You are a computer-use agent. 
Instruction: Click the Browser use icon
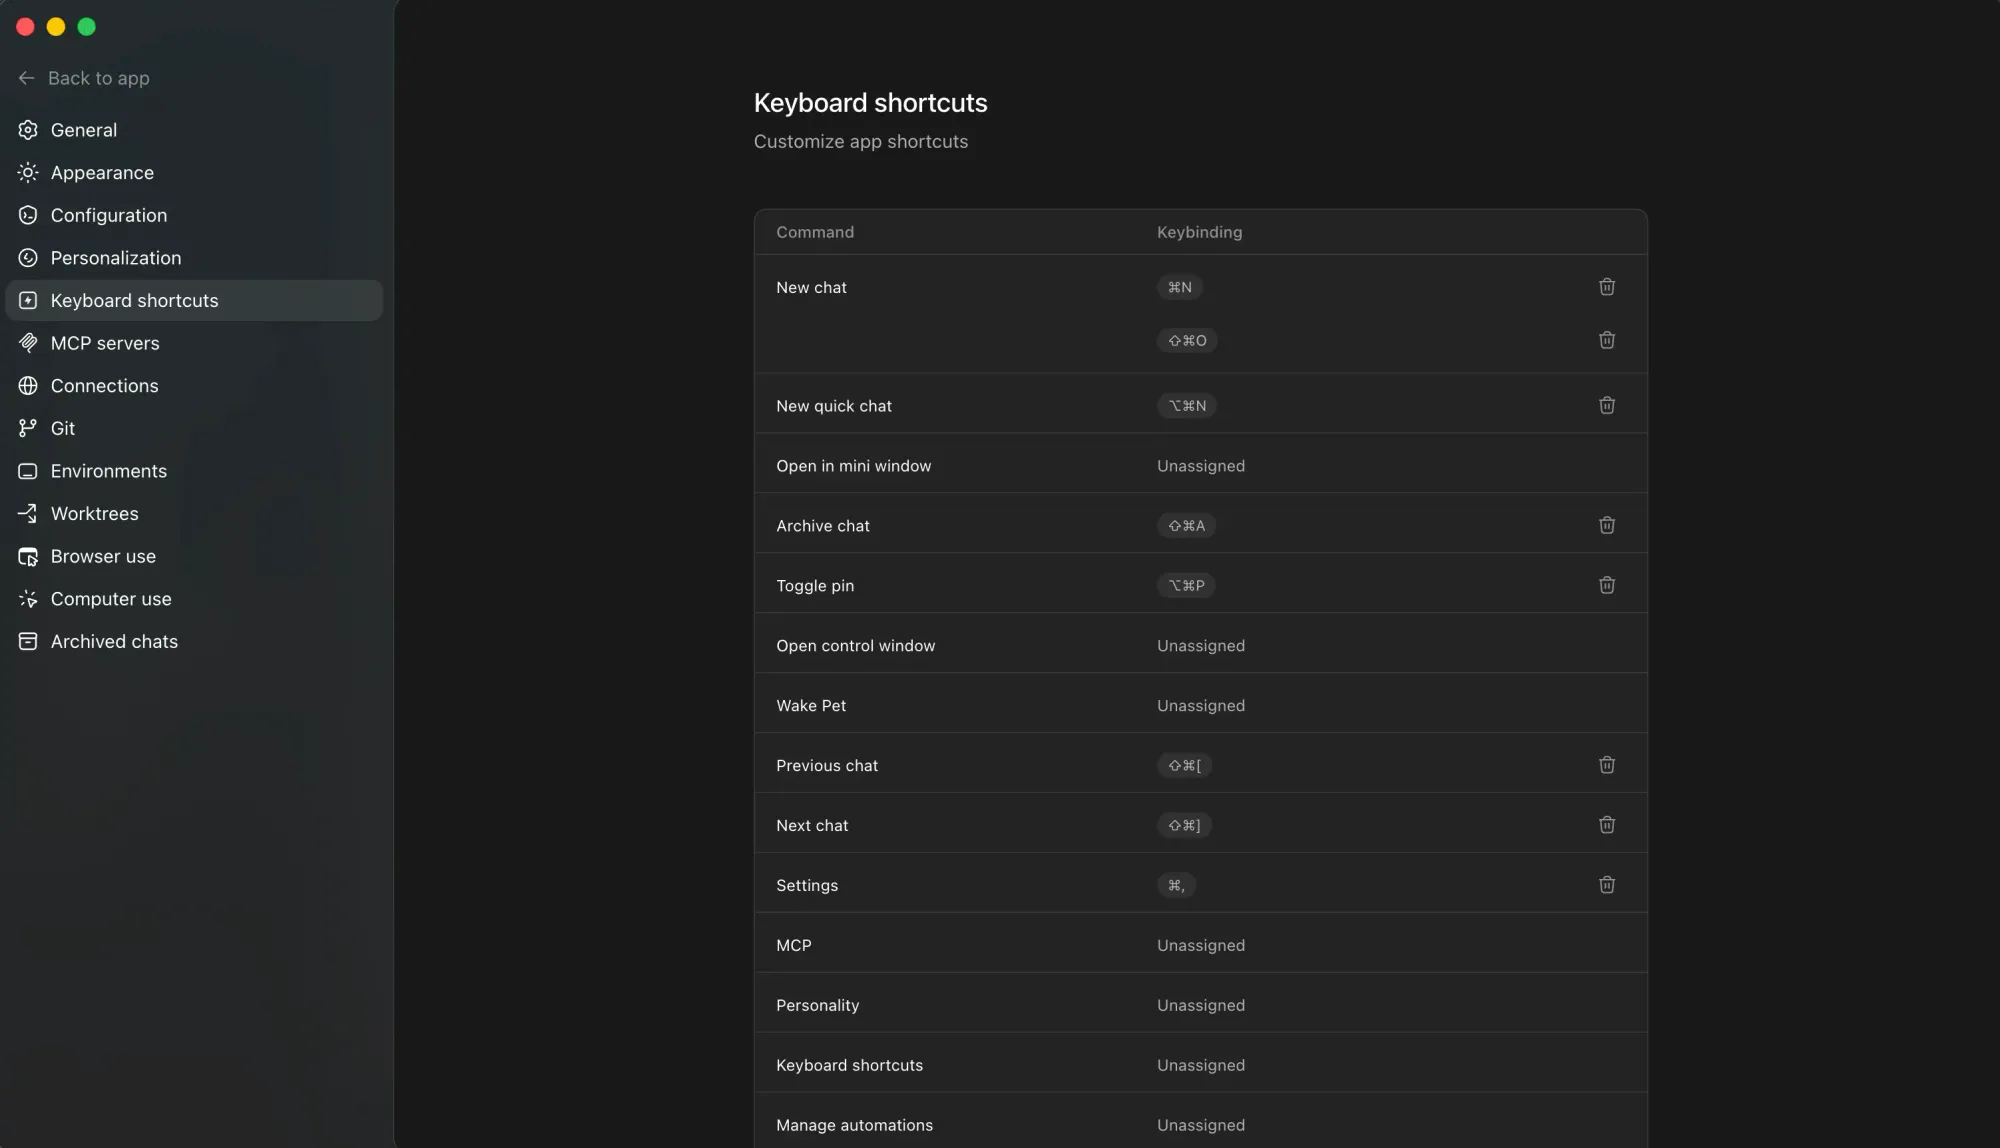coord(28,556)
